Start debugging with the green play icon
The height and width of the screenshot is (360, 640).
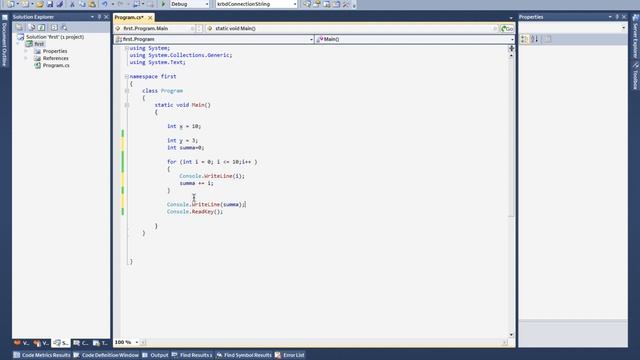pyautogui.click(x=163, y=4)
